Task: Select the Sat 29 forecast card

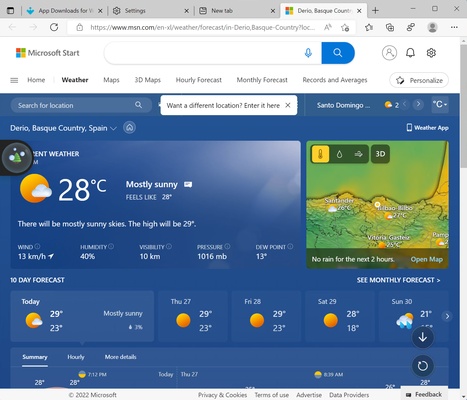Action: (x=340, y=316)
